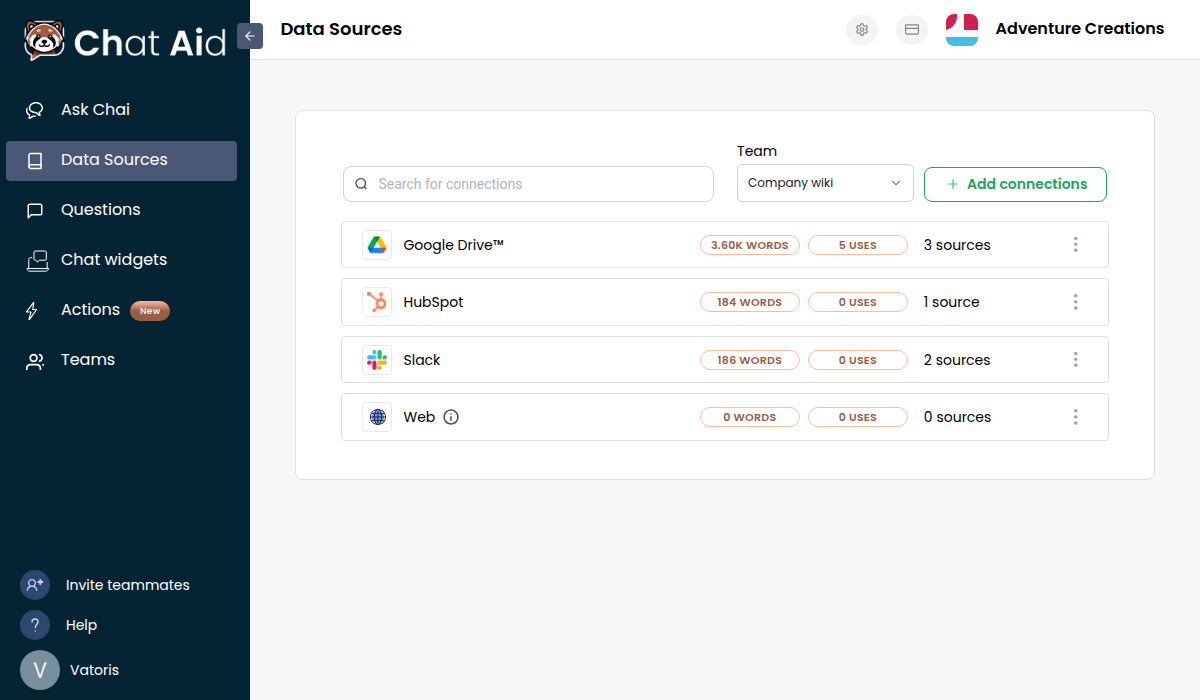Open billing via the card icon
The image size is (1200, 700).
click(x=912, y=30)
